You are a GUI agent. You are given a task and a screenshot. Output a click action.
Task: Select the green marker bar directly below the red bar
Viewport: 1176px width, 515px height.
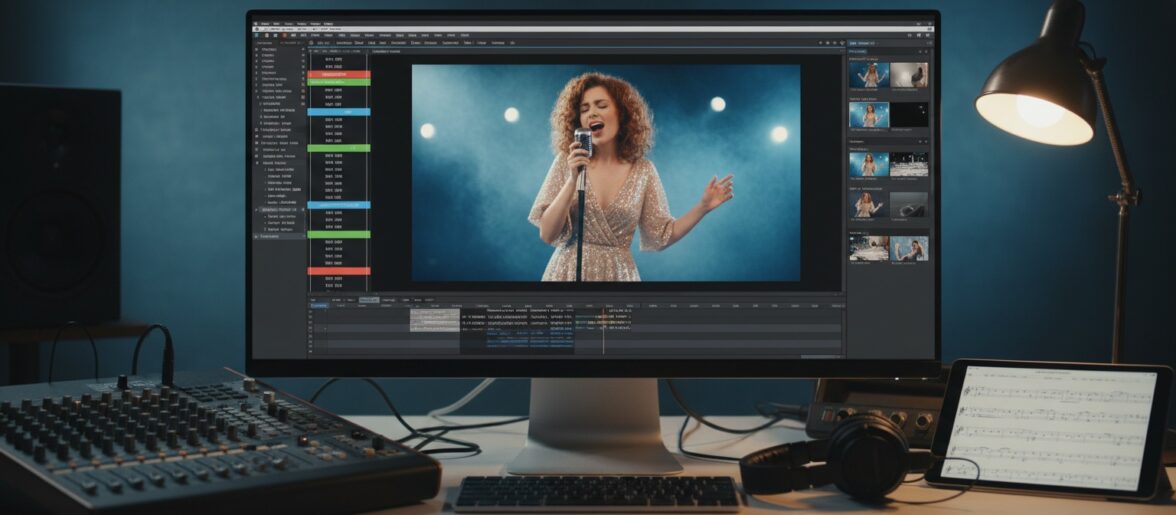point(339,82)
